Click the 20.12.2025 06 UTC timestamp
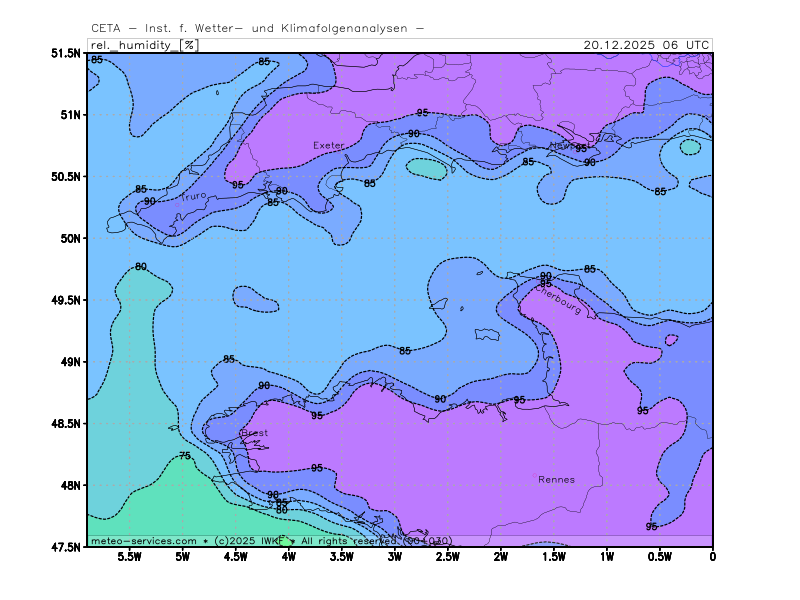The image size is (800, 600). [646, 45]
